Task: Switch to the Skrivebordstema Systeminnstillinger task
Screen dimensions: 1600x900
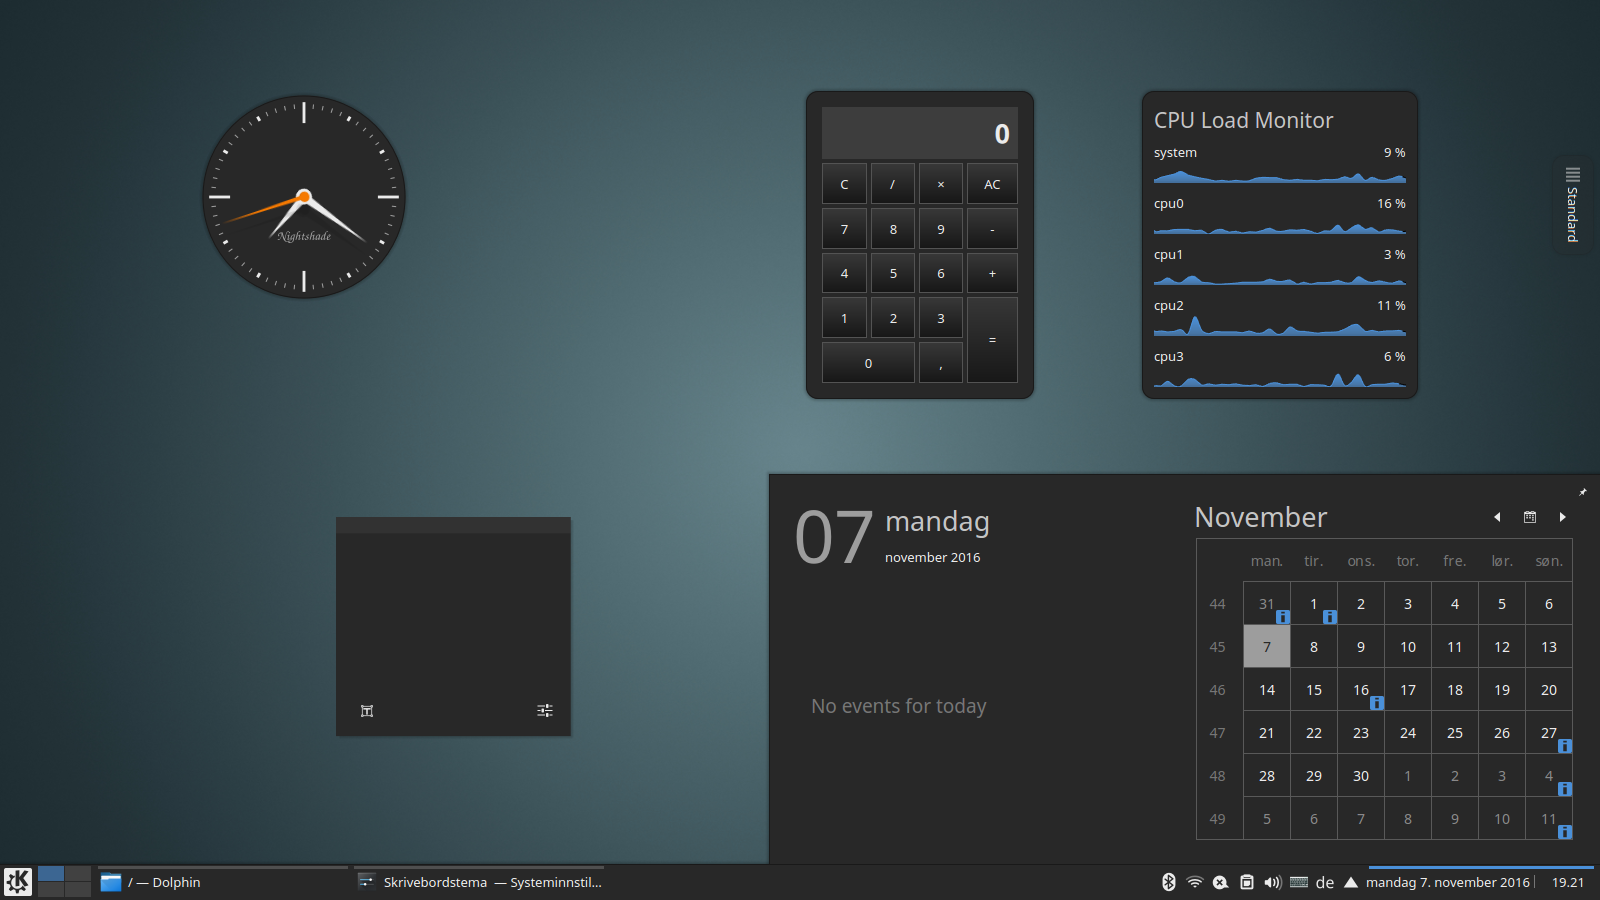Action: pyautogui.click(x=479, y=882)
